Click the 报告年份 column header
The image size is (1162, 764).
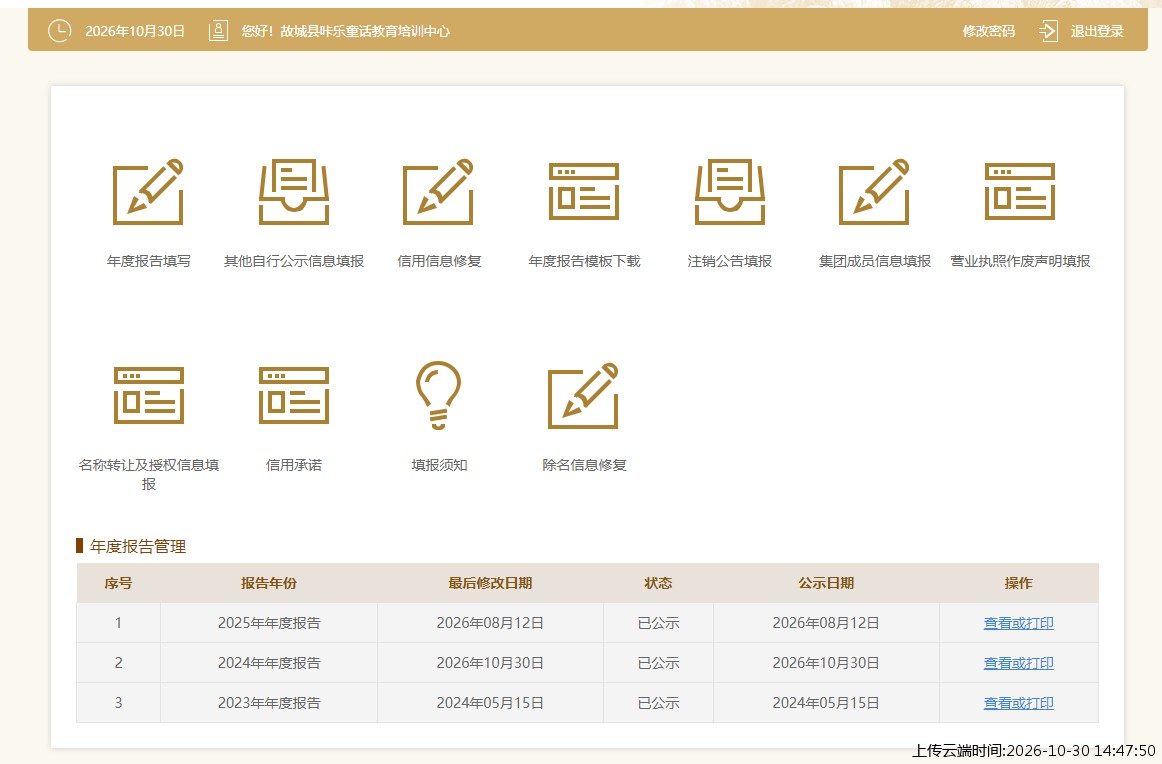pos(268,583)
